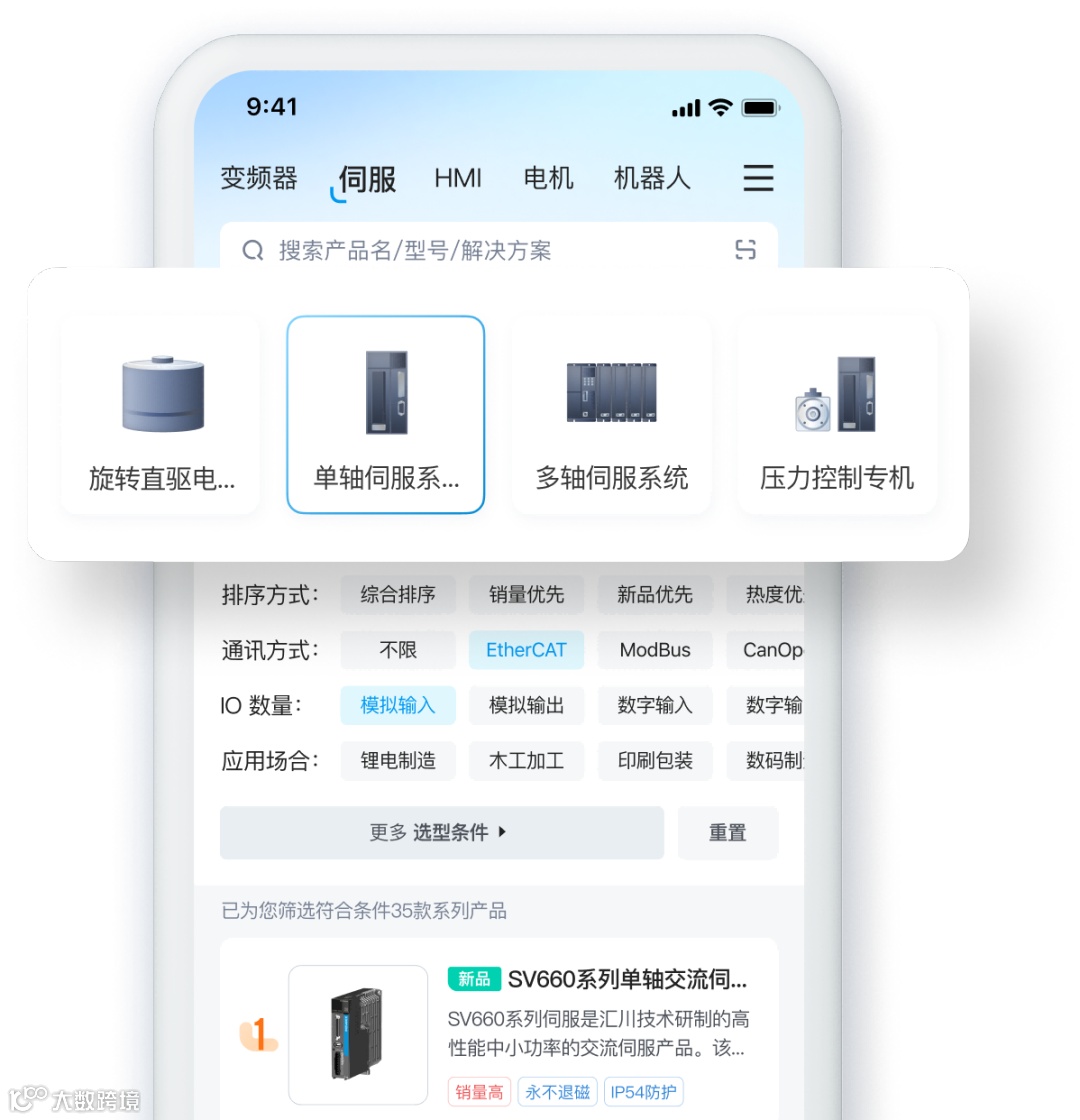Switch to the 变频器 tab
The image size is (1080, 1120).
tap(259, 178)
